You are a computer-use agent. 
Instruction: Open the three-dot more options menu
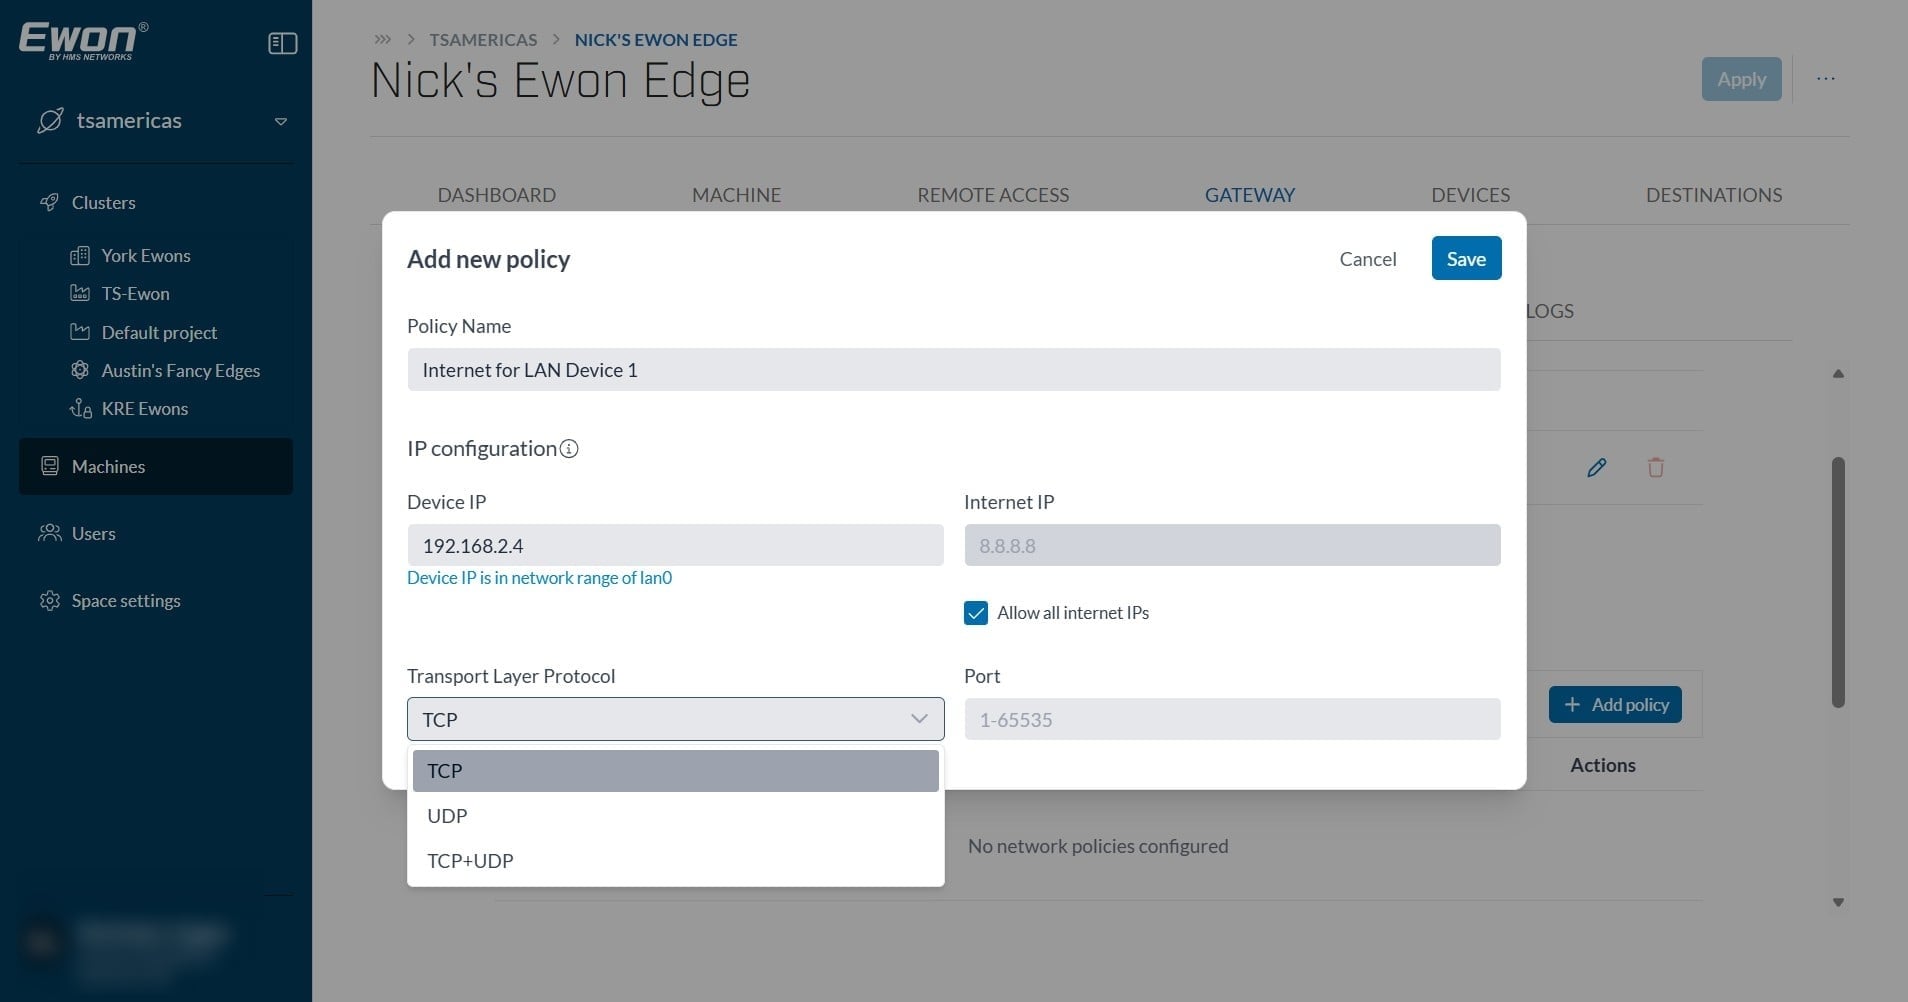pyautogui.click(x=1826, y=79)
